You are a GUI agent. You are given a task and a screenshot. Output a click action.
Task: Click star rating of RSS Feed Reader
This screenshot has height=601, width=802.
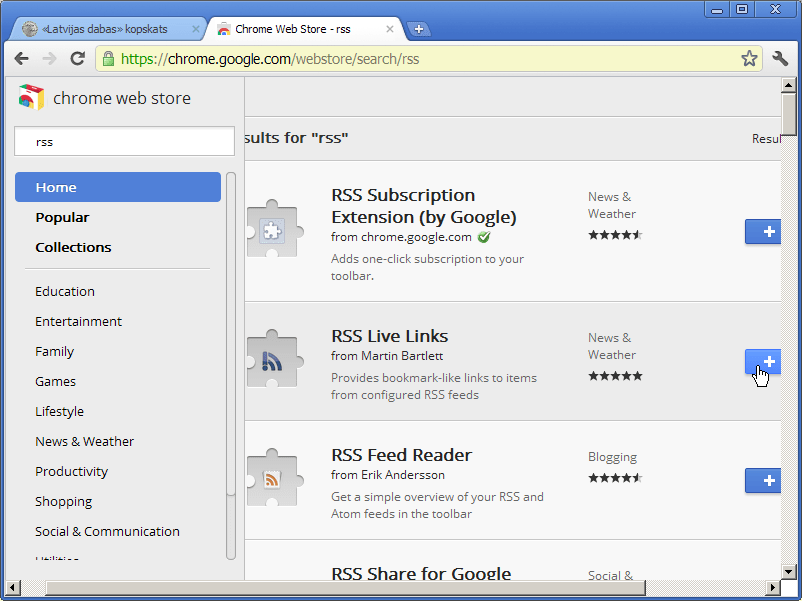tap(615, 478)
